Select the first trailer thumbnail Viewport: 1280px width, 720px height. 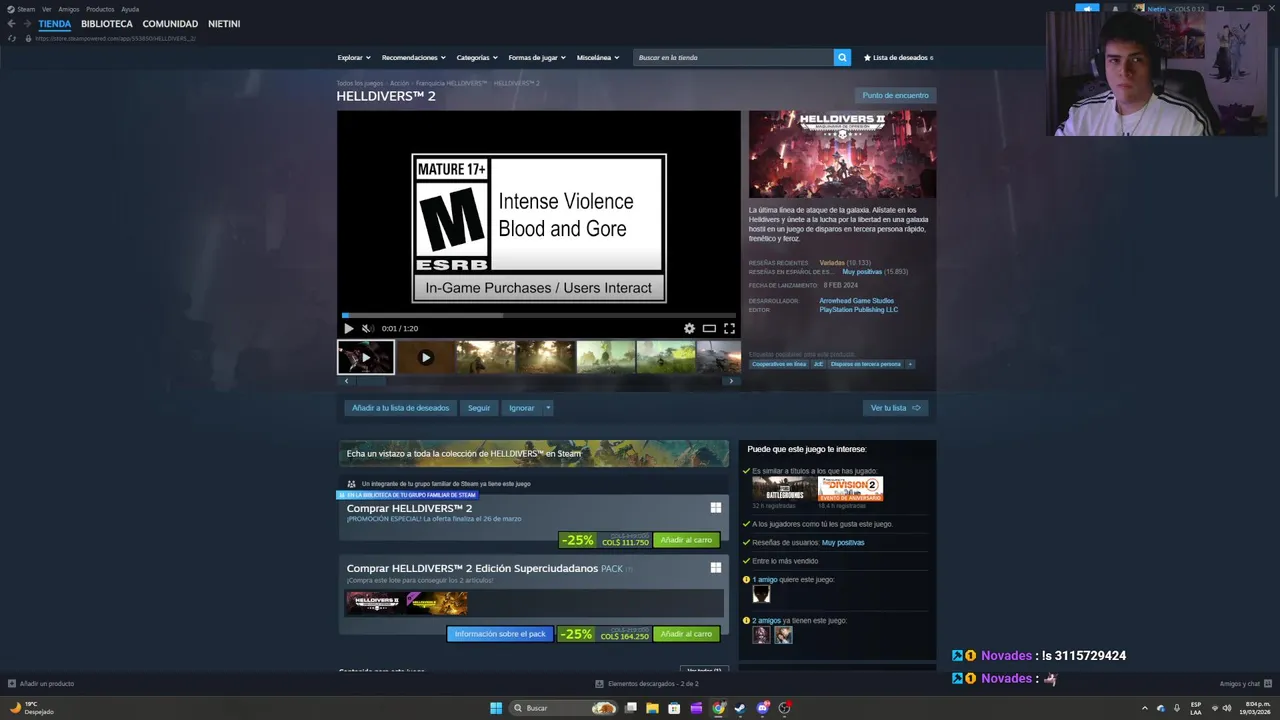click(366, 357)
